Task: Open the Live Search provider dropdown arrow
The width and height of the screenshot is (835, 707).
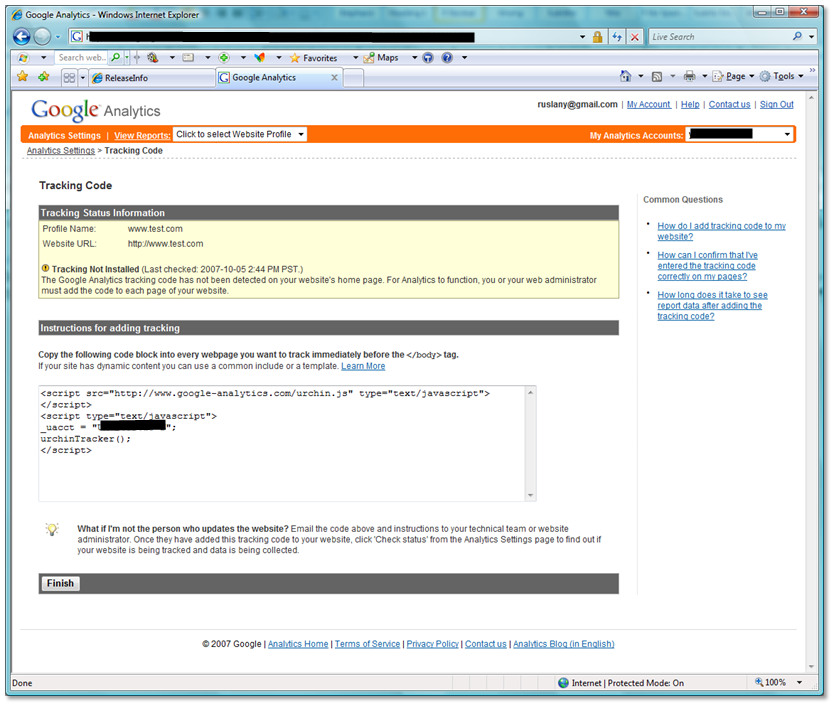Action: 811,37
